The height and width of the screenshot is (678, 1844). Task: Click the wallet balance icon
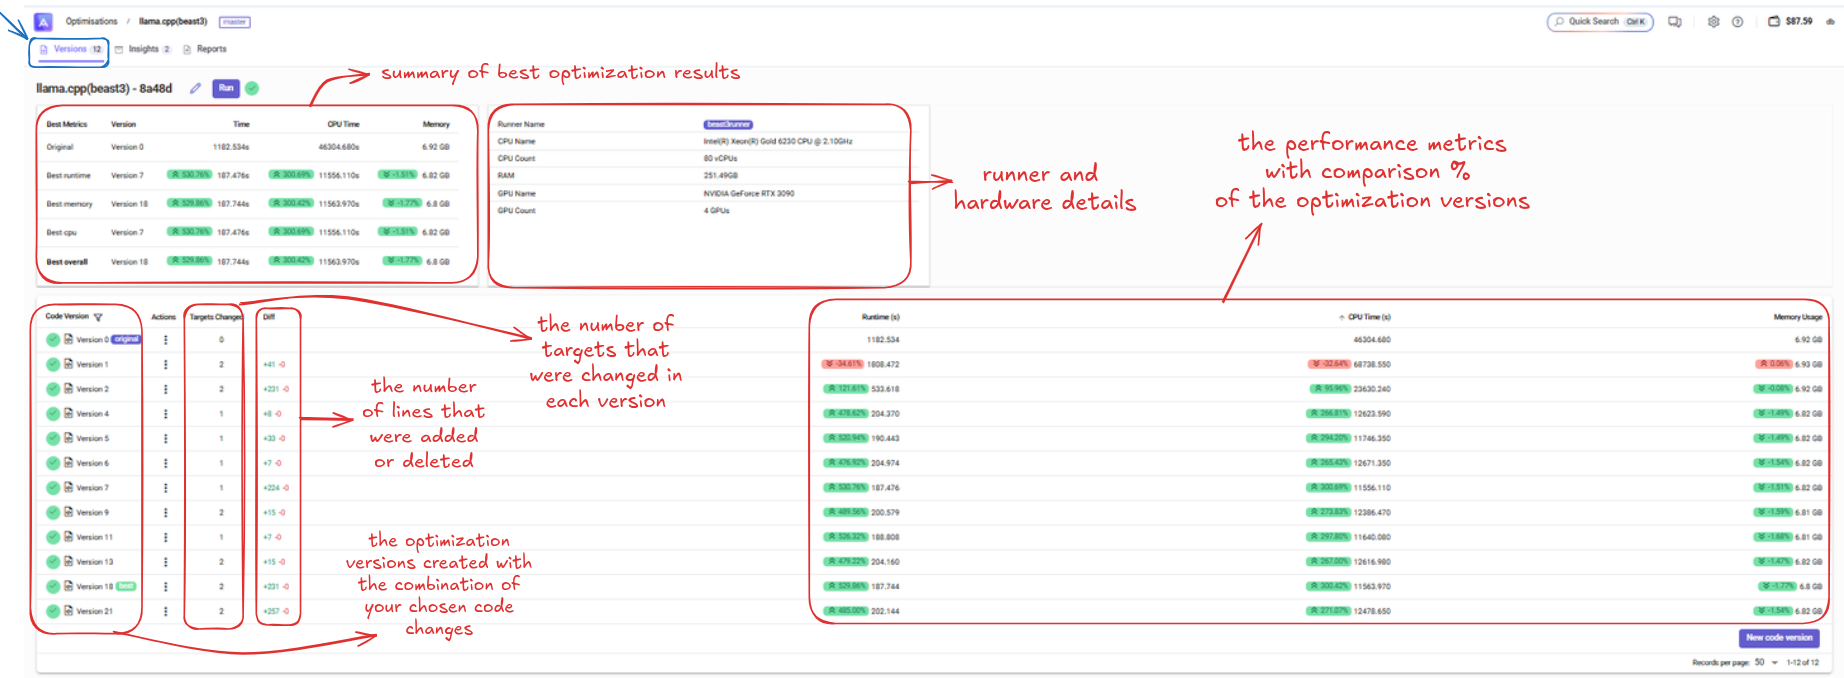pyautogui.click(x=1774, y=21)
